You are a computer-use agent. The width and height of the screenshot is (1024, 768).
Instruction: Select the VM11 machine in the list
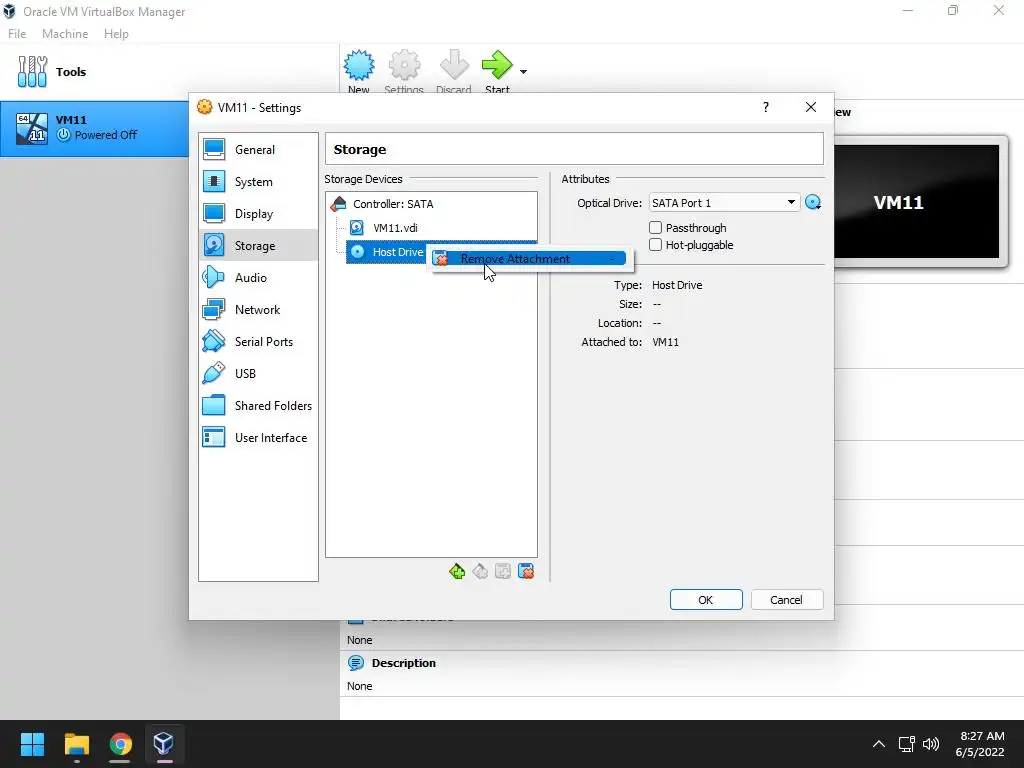pyautogui.click(x=95, y=128)
